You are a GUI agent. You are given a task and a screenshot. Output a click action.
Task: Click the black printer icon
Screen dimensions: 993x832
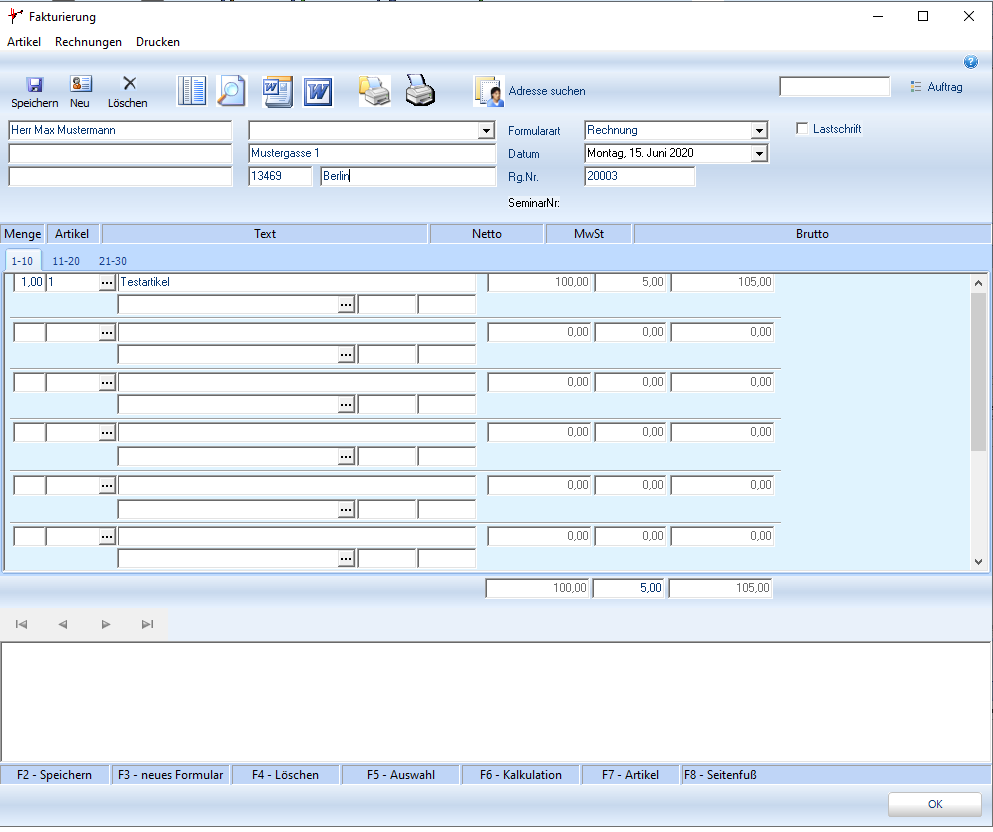[420, 91]
